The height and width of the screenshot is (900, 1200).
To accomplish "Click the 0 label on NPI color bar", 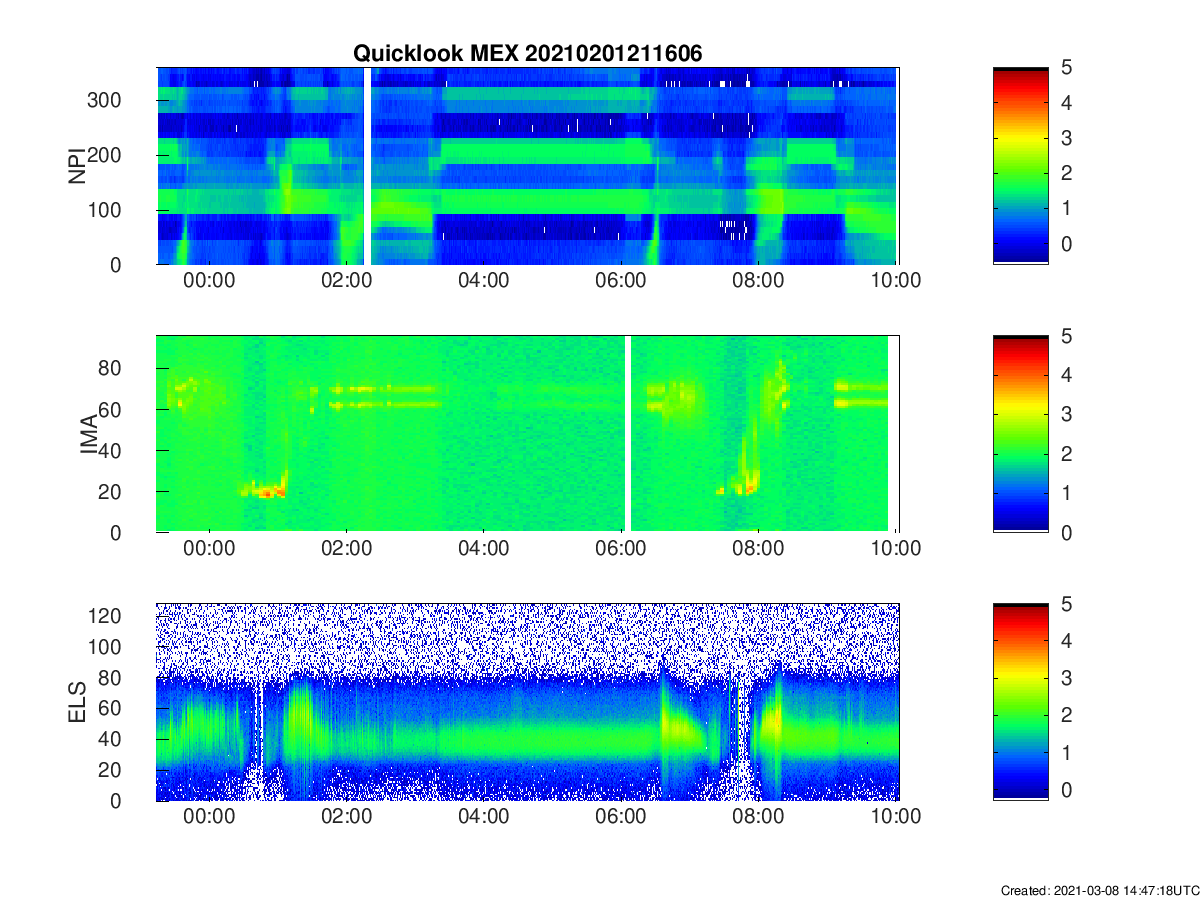I will click(x=1066, y=243).
